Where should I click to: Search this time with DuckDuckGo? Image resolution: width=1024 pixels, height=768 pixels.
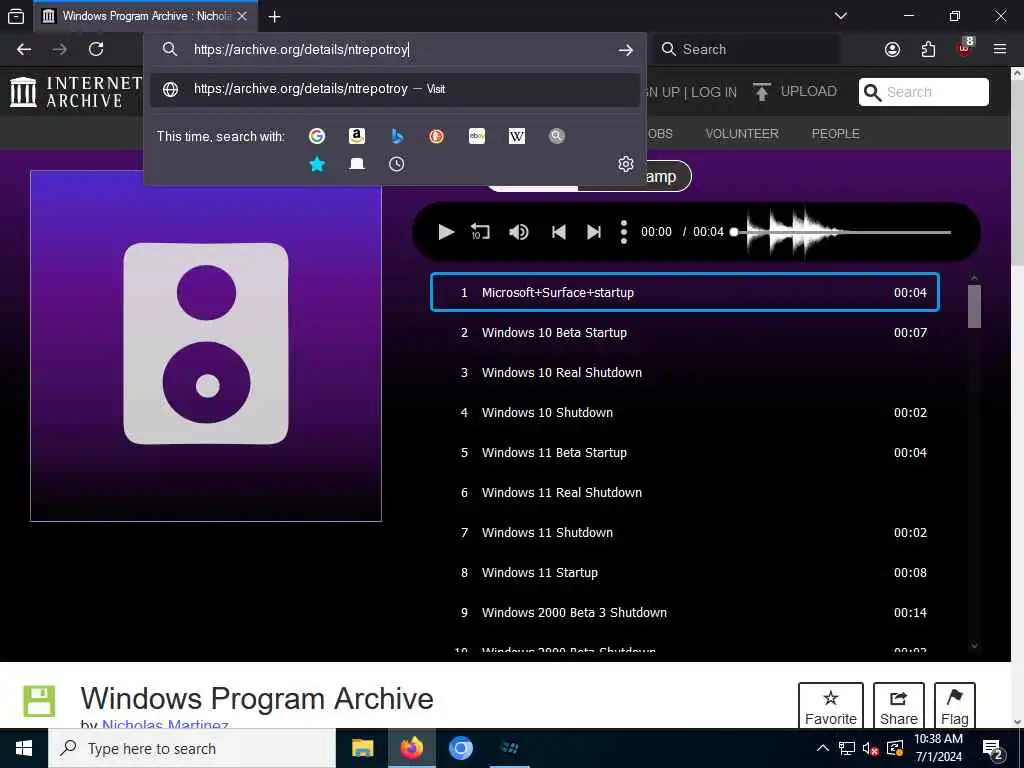pyautogui.click(x=436, y=136)
